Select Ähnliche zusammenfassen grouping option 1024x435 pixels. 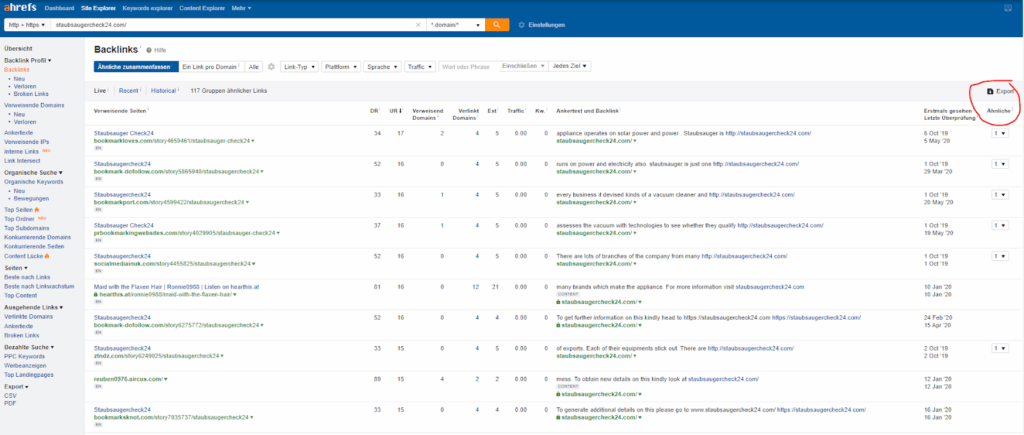[134, 67]
